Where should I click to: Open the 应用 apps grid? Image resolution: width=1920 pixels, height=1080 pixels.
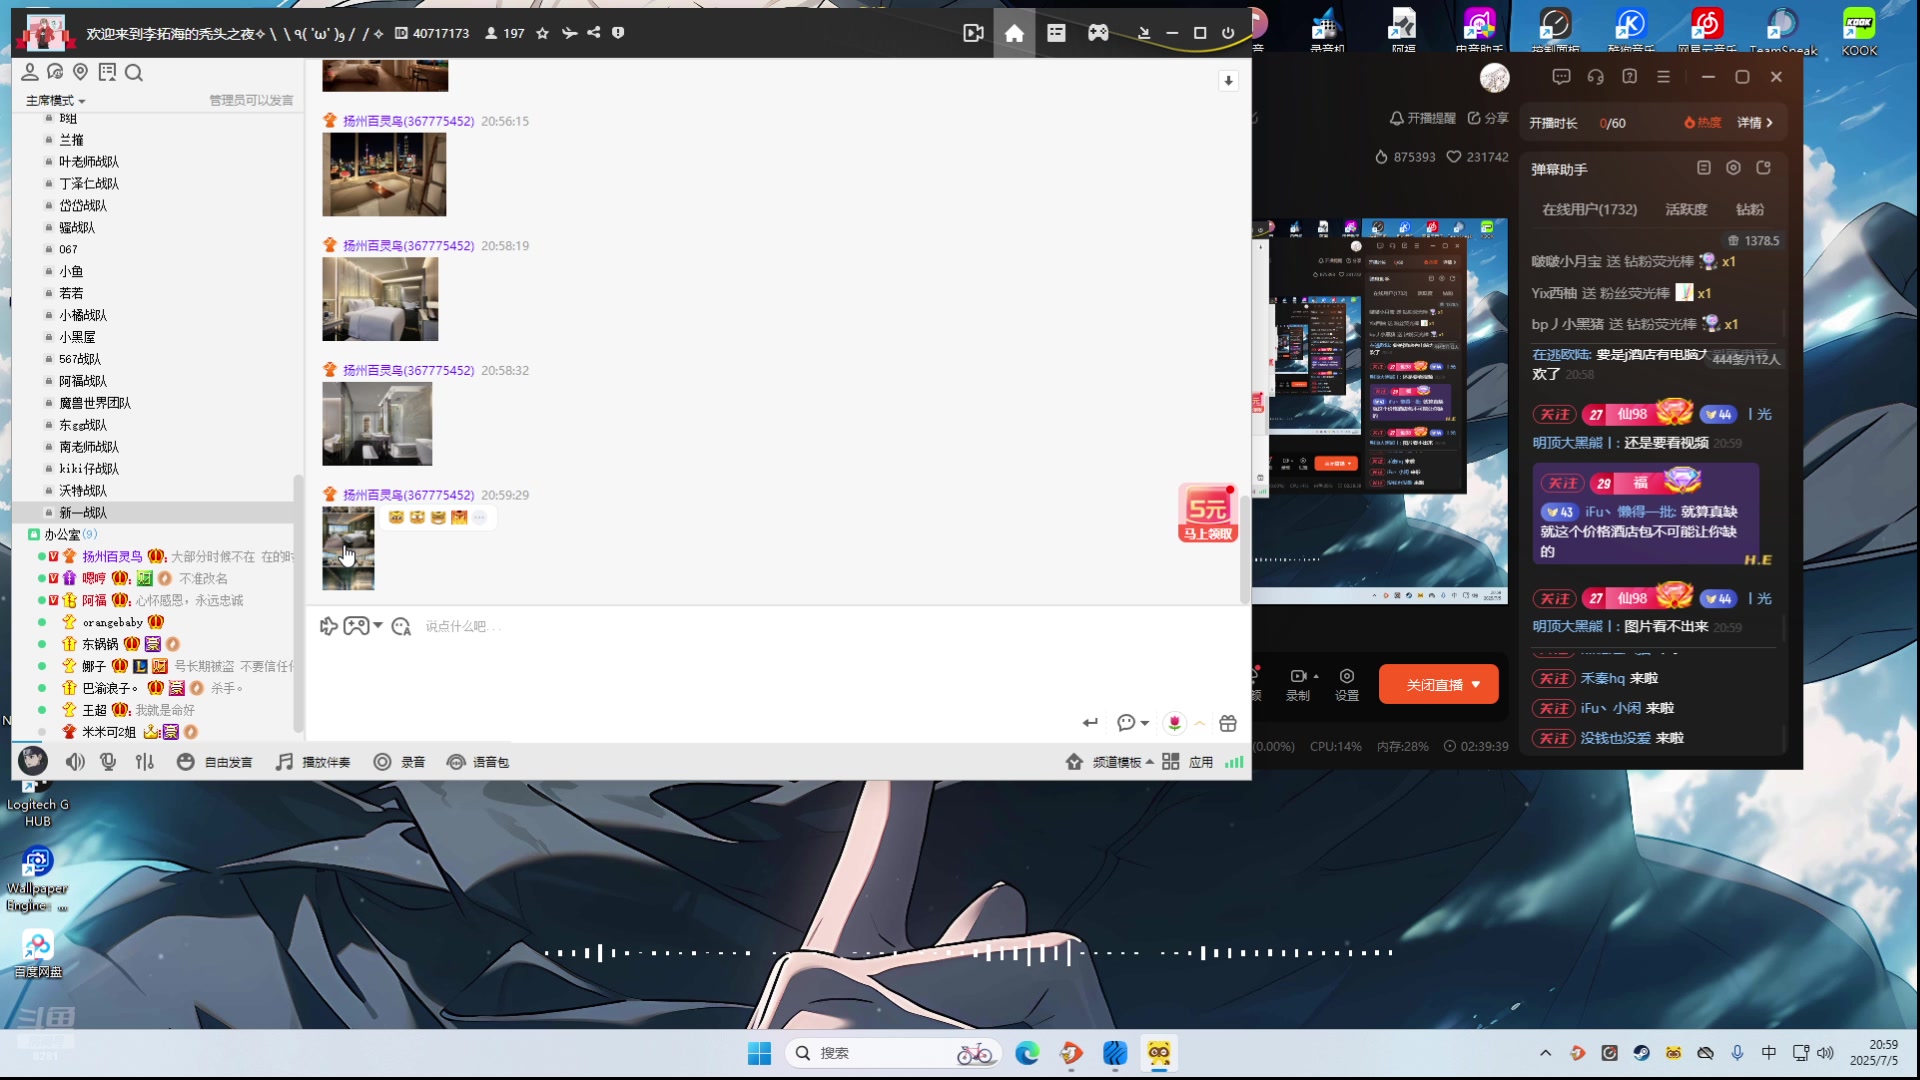[x=1188, y=762]
